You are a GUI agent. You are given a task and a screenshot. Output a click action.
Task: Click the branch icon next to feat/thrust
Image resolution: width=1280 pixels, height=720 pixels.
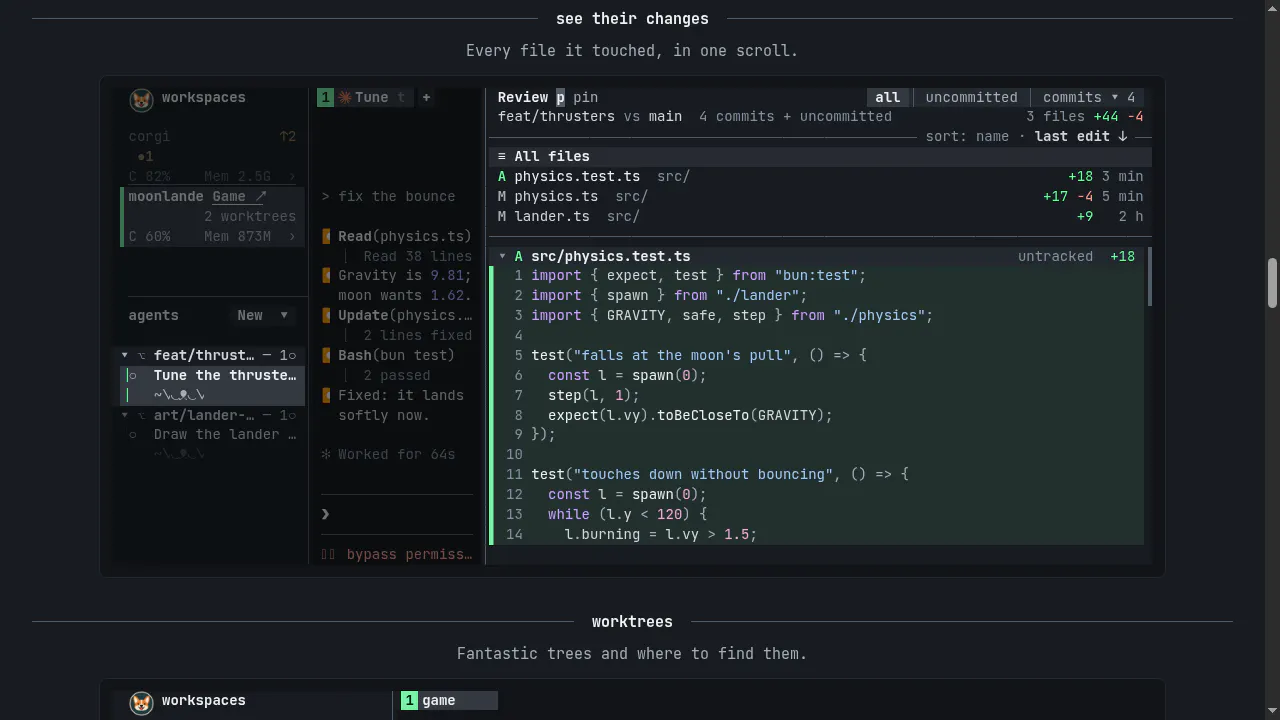pyautogui.click(x=141, y=355)
